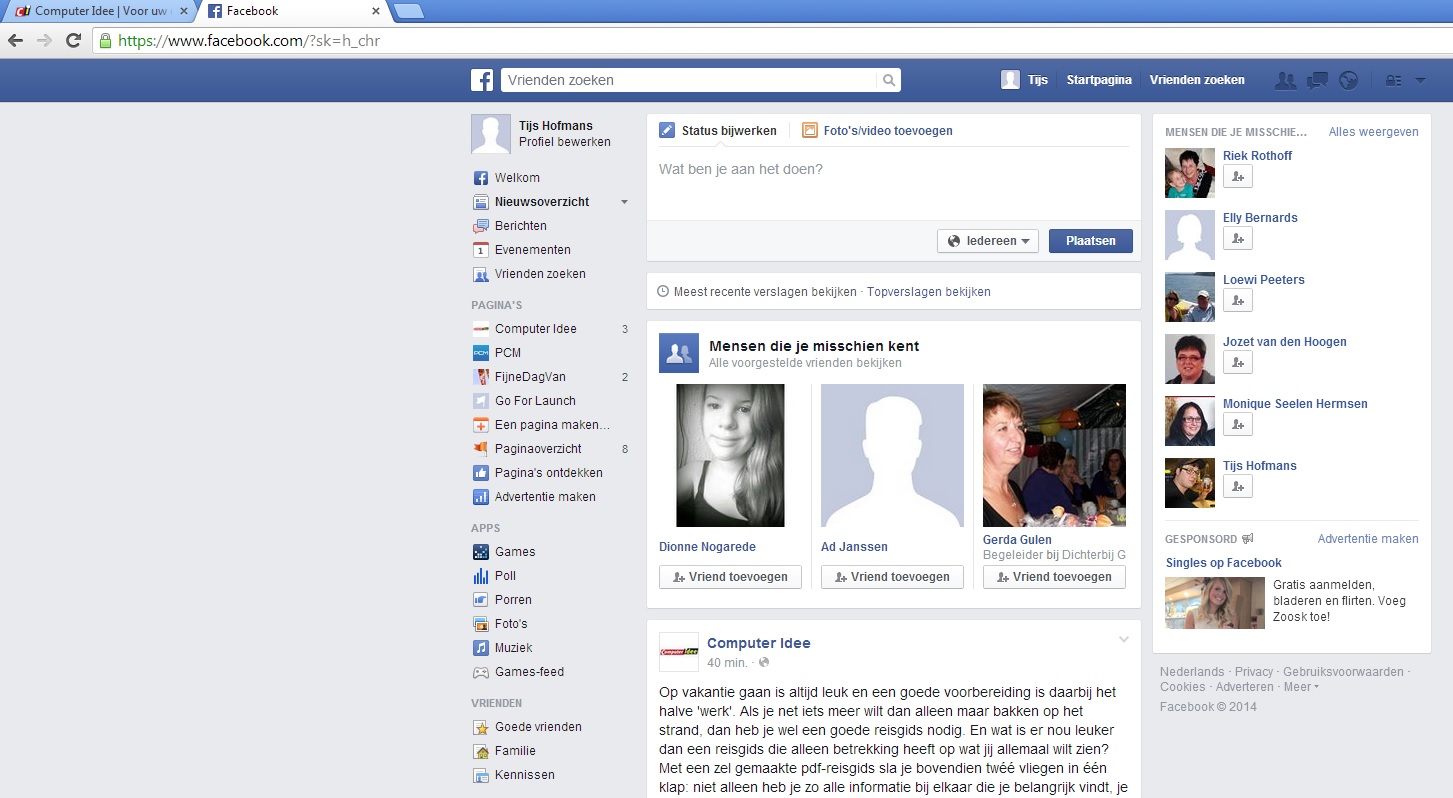Open FijneDagVan page in sidebar

(530, 377)
